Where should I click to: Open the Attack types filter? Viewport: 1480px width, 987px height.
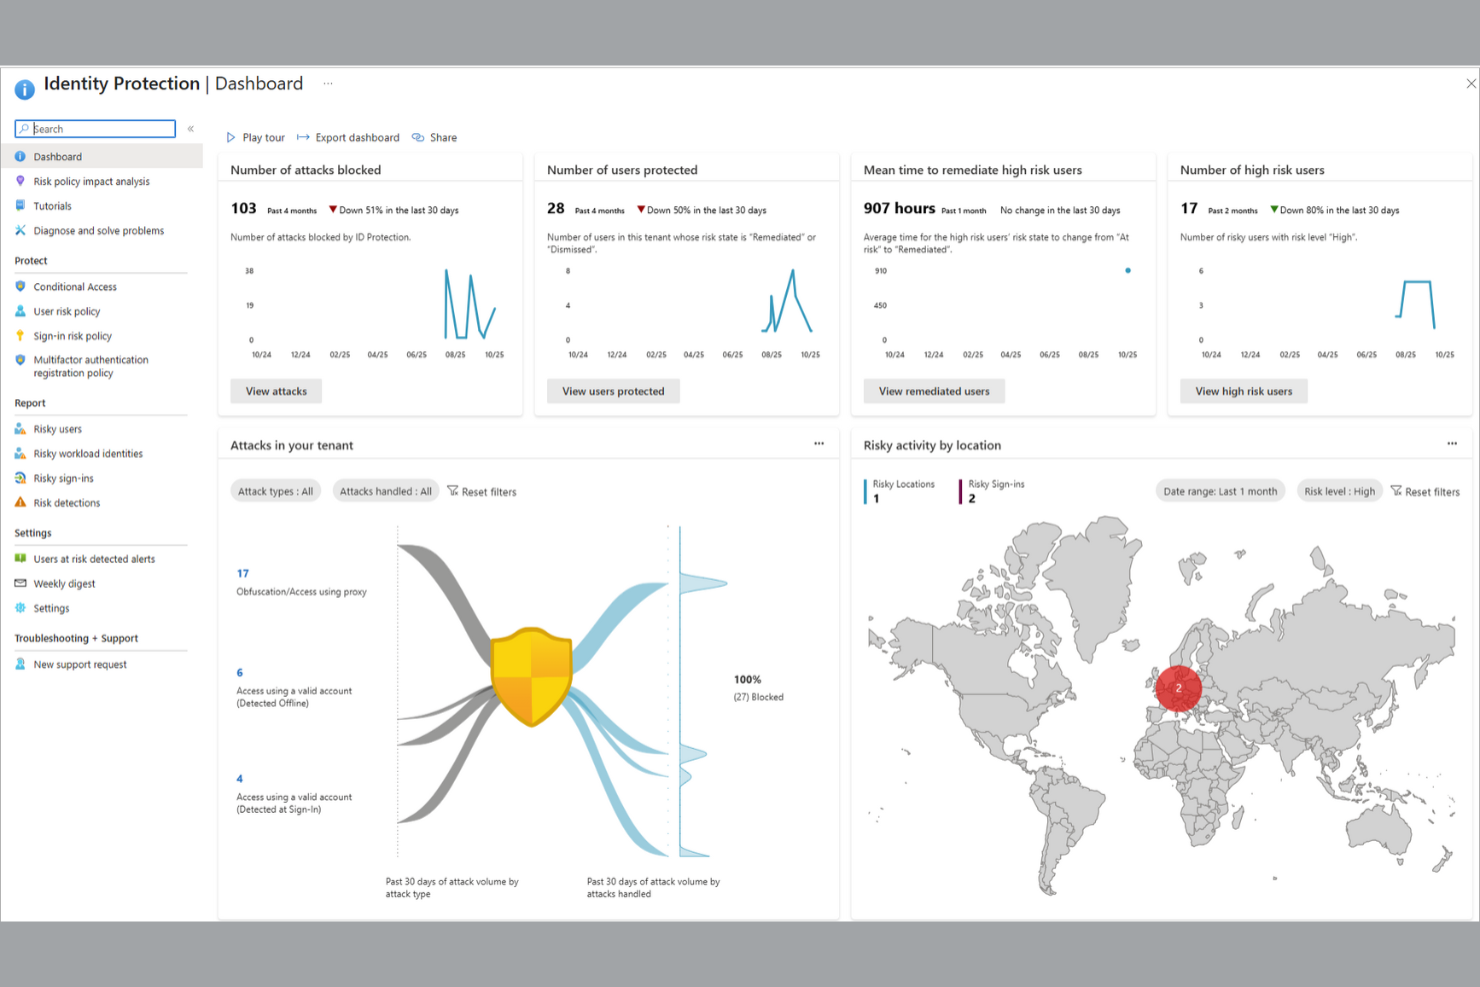coord(276,491)
